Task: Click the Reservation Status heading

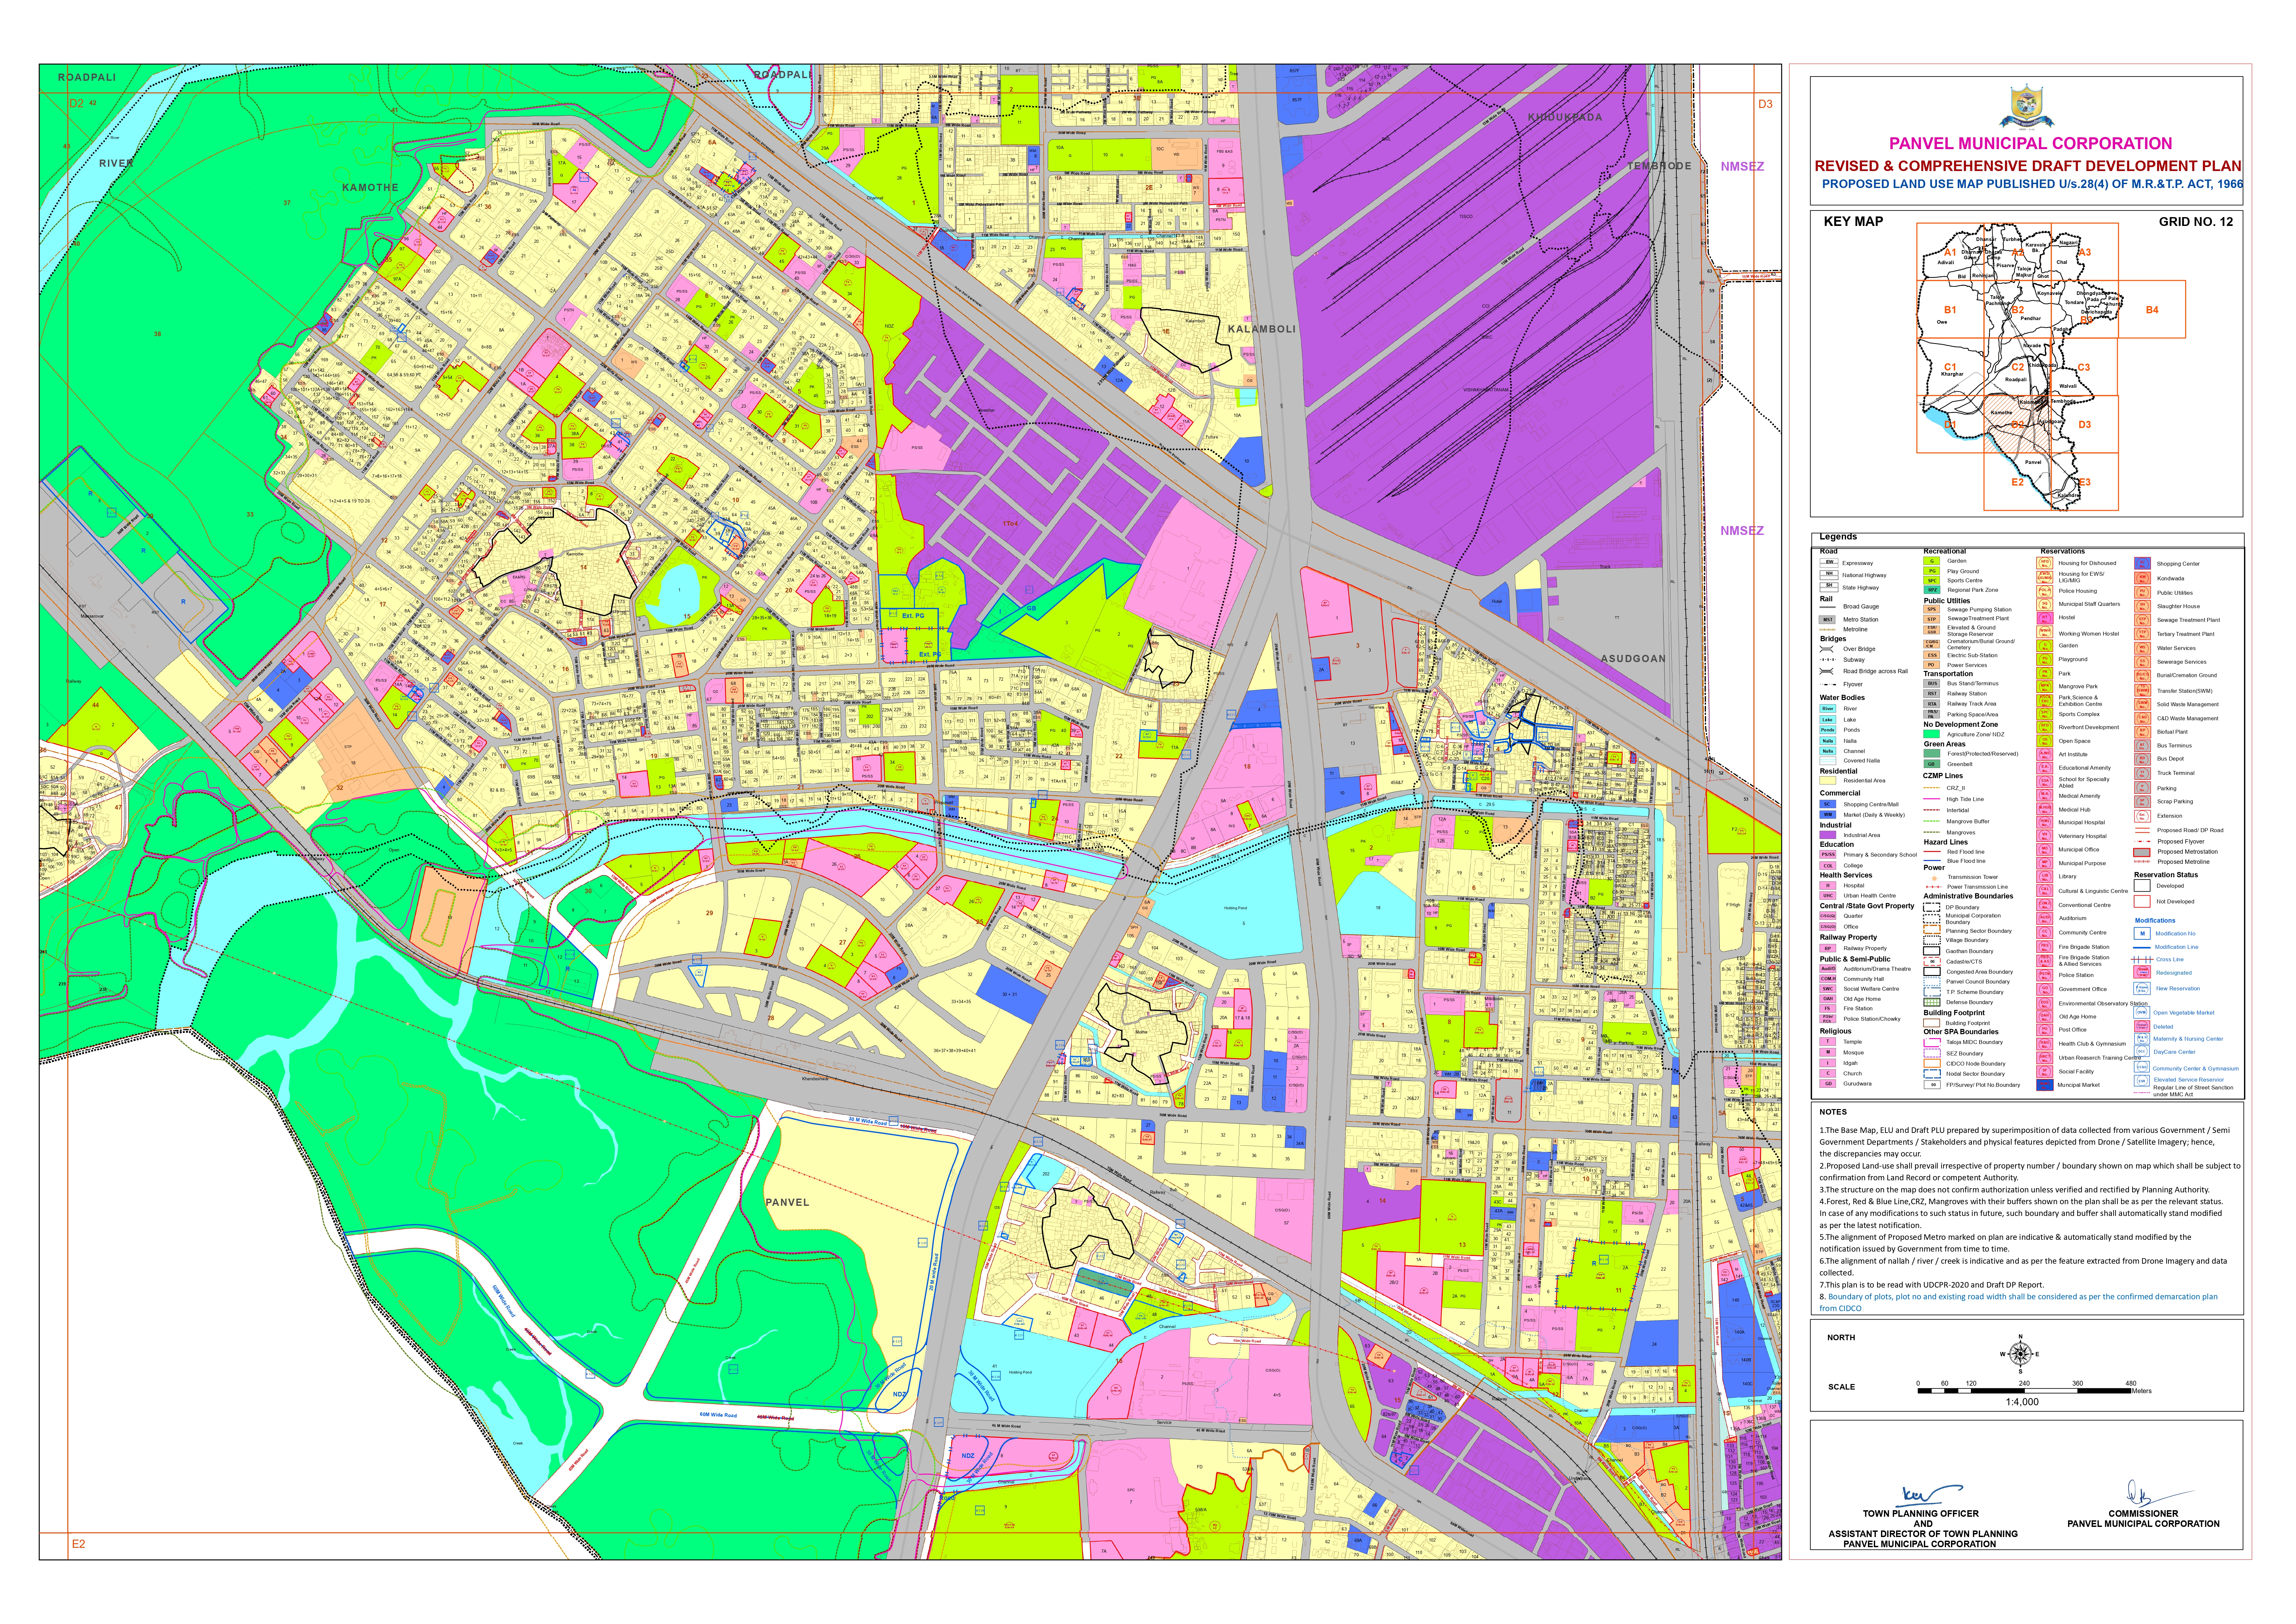Action: tap(2166, 875)
